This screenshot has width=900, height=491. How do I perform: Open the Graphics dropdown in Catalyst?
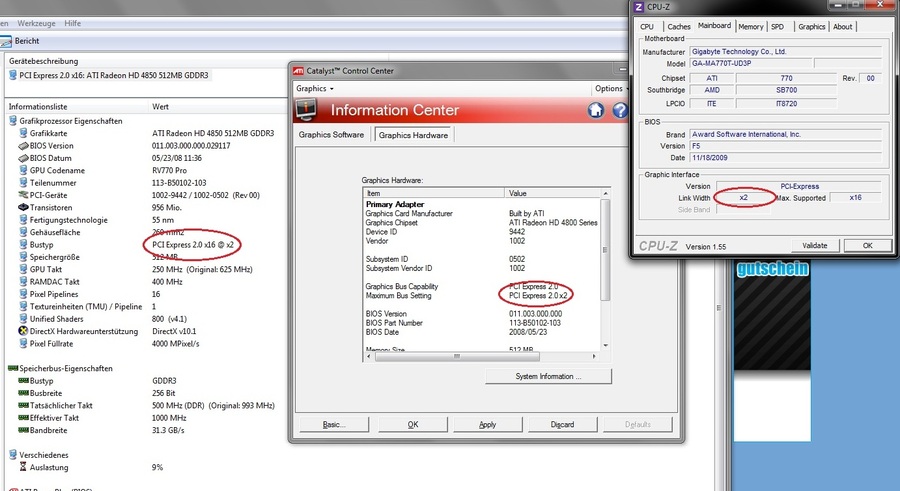click(315, 88)
